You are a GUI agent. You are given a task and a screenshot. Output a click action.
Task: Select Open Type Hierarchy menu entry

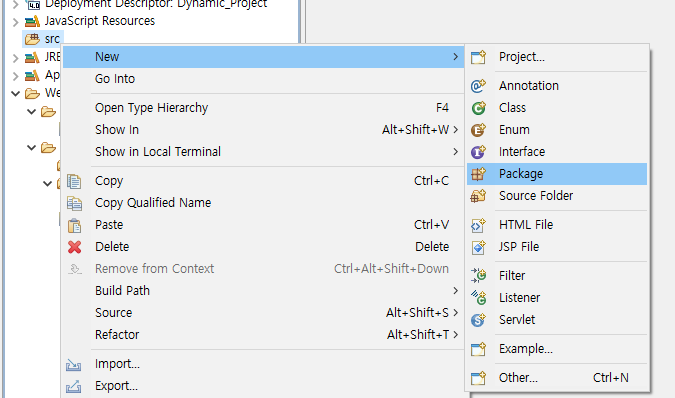(x=263, y=108)
